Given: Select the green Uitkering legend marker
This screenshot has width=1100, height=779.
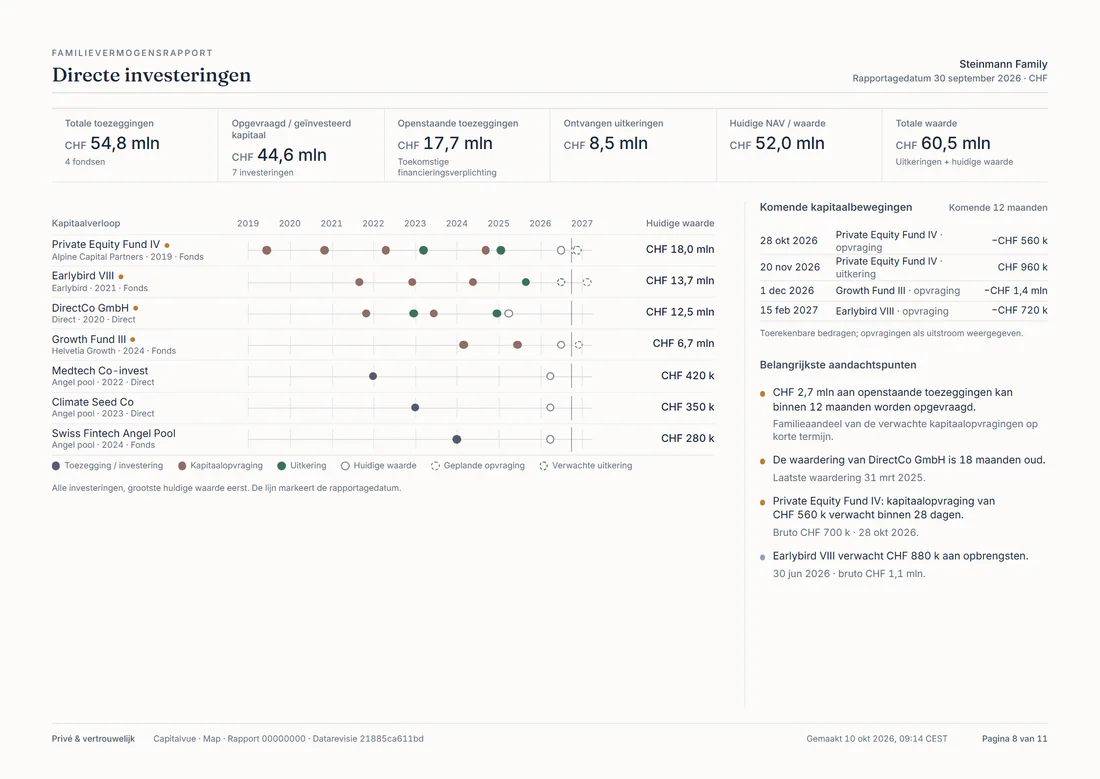Looking at the screenshot, I should tap(282, 466).
